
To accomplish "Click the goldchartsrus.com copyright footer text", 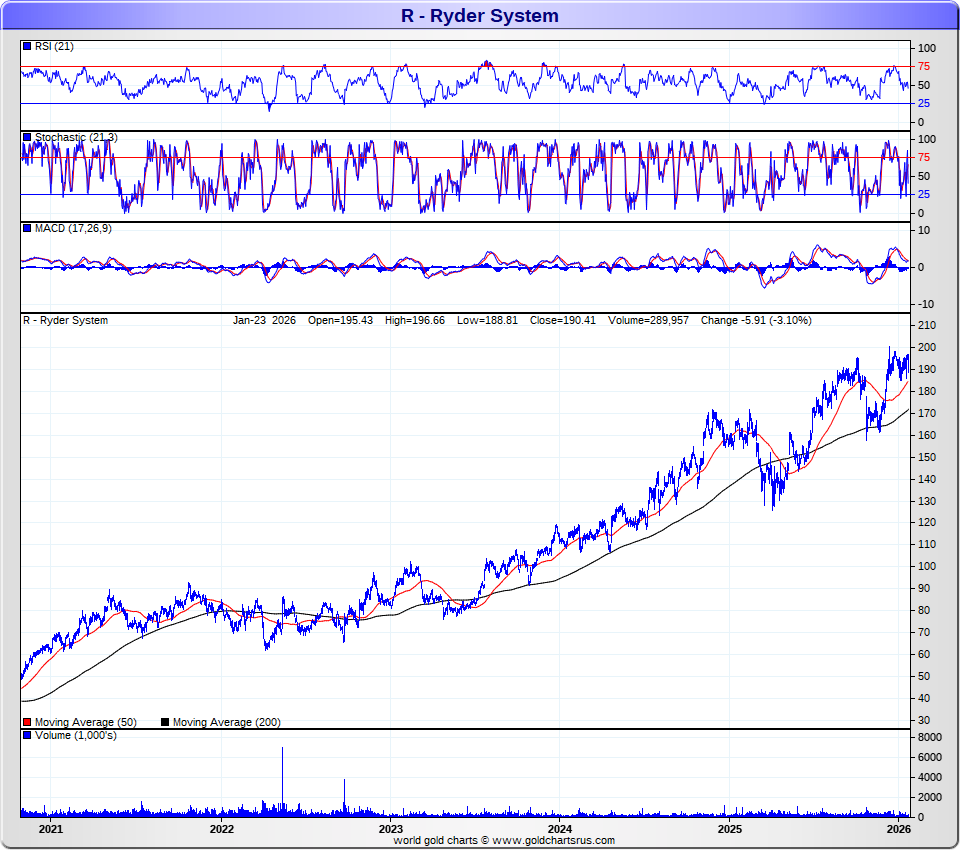I will click(504, 840).
